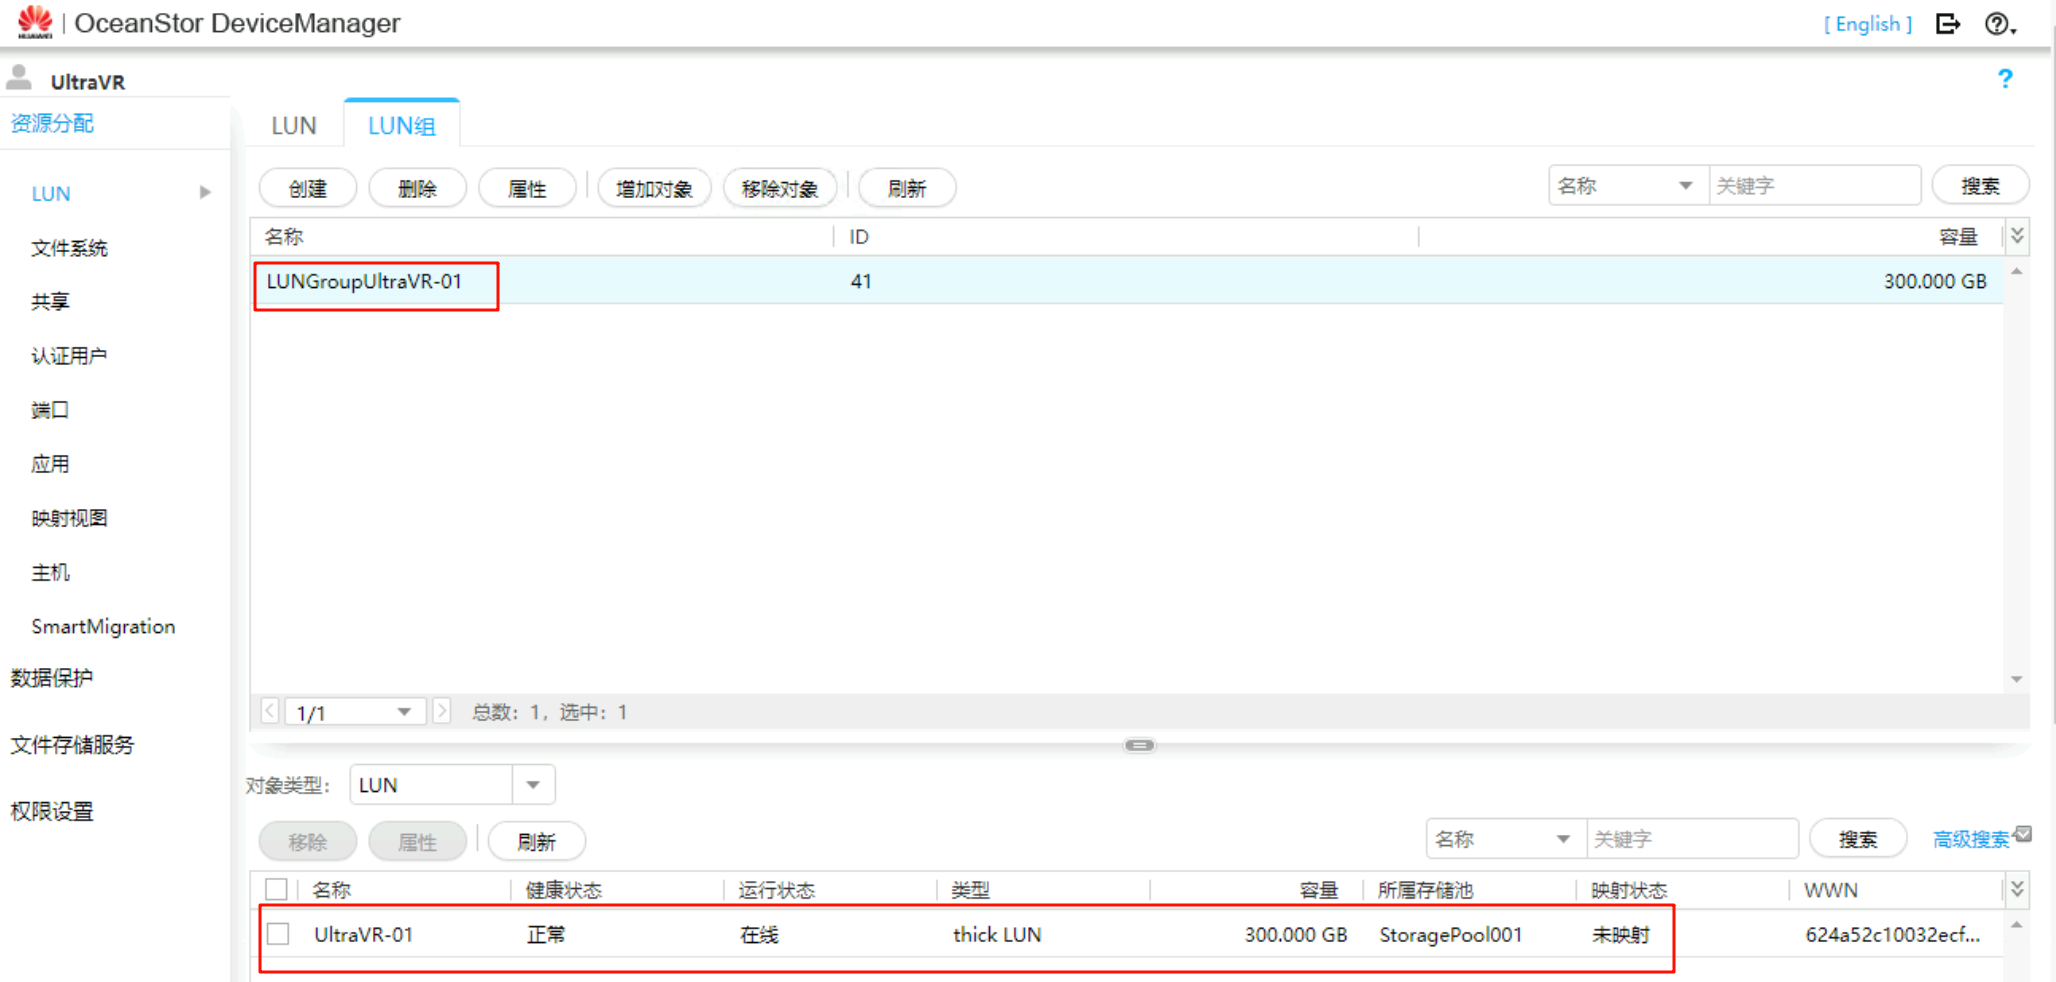
Task: Click the blue question mark help icon
Action: tap(2004, 79)
